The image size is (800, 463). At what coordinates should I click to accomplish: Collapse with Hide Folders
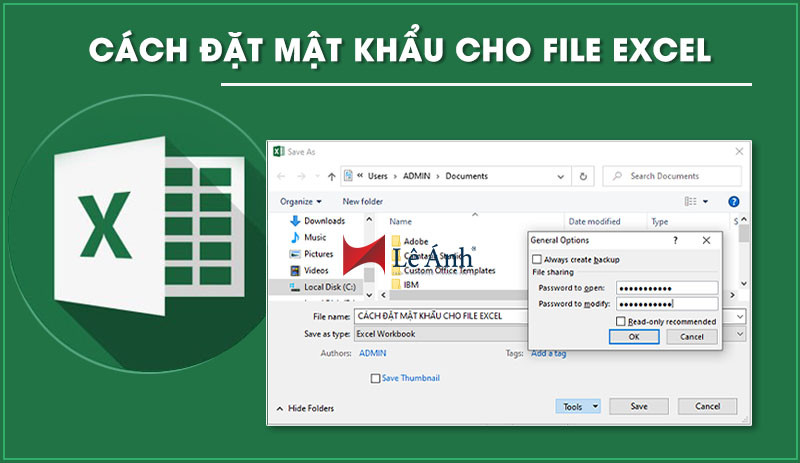305,408
